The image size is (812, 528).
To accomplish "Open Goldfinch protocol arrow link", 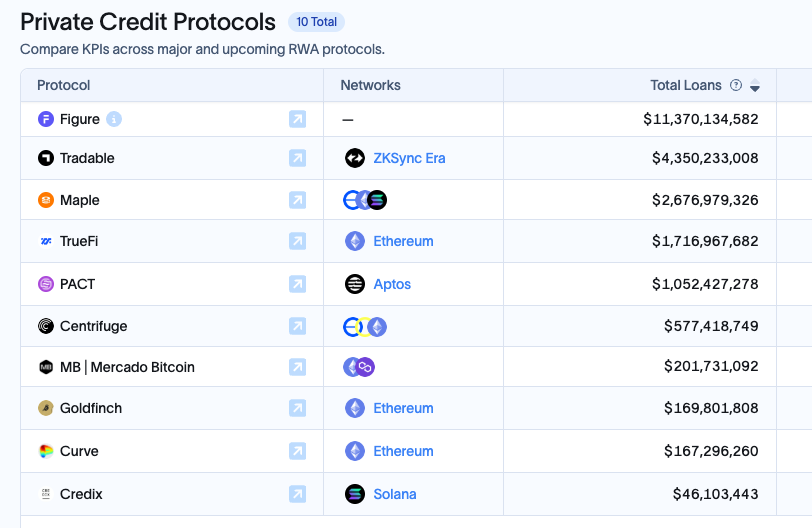I will [297, 408].
